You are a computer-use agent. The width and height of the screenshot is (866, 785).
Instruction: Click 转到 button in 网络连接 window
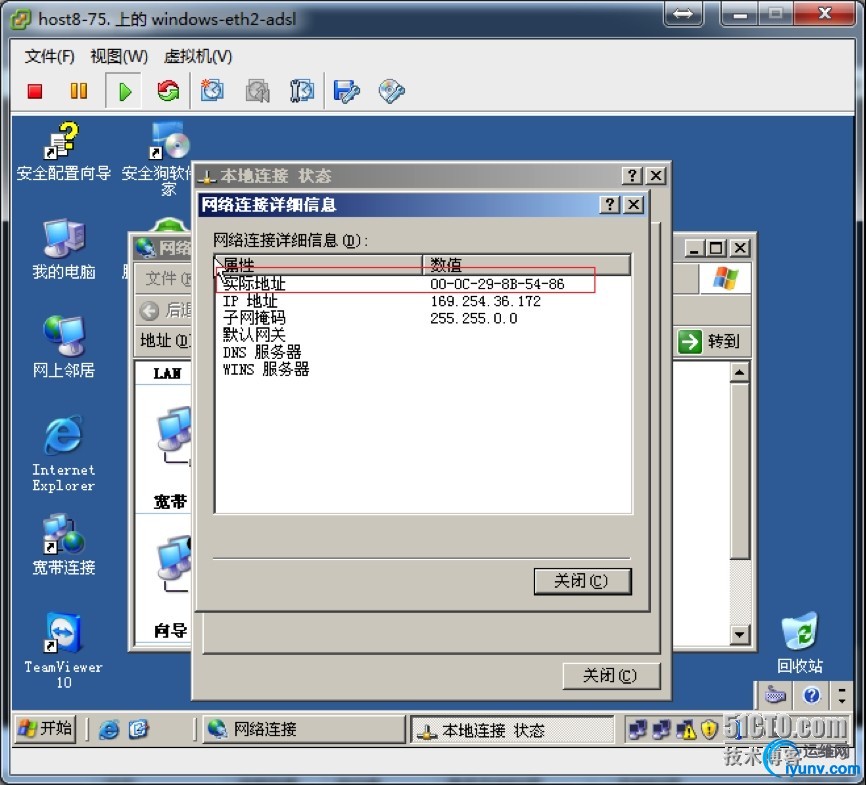pyautogui.click(x=709, y=341)
